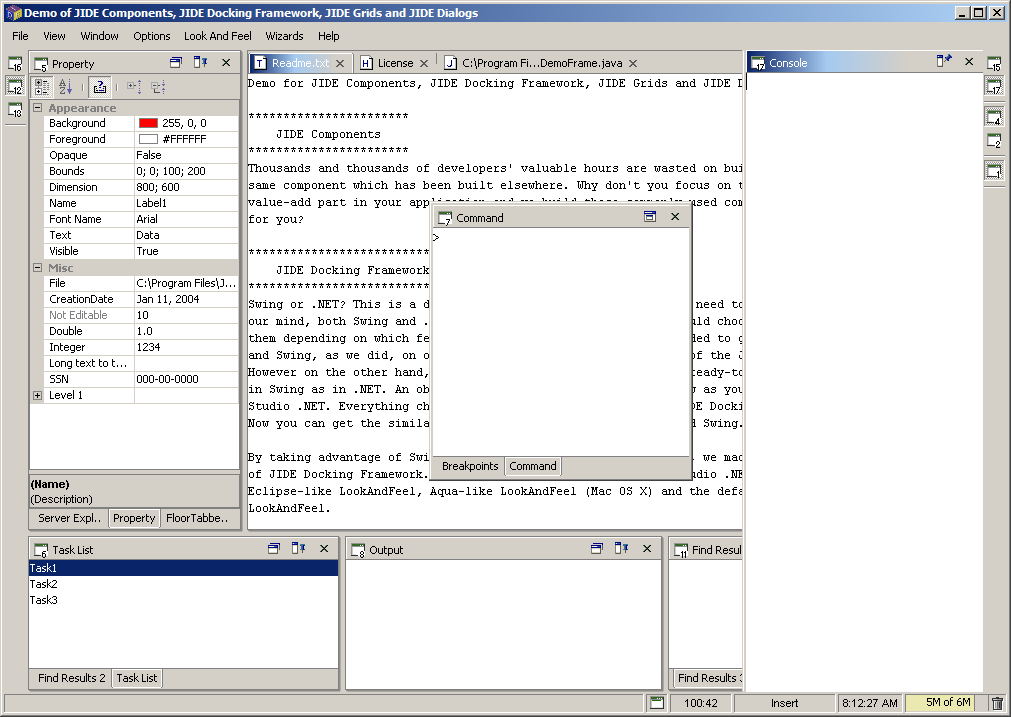
Task: Open autohidden frame 2 on right sidebar
Action: coord(994,141)
